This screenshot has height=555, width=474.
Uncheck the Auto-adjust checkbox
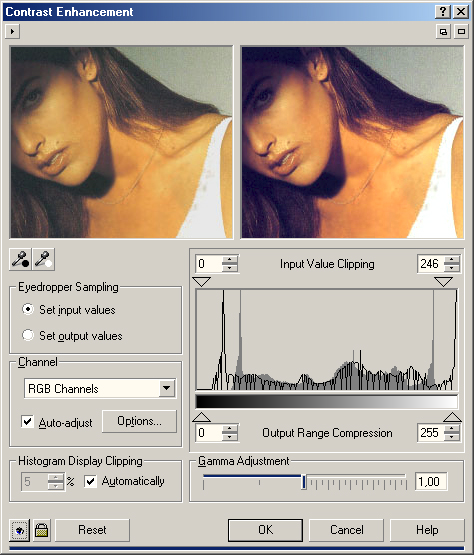pos(27,422)
